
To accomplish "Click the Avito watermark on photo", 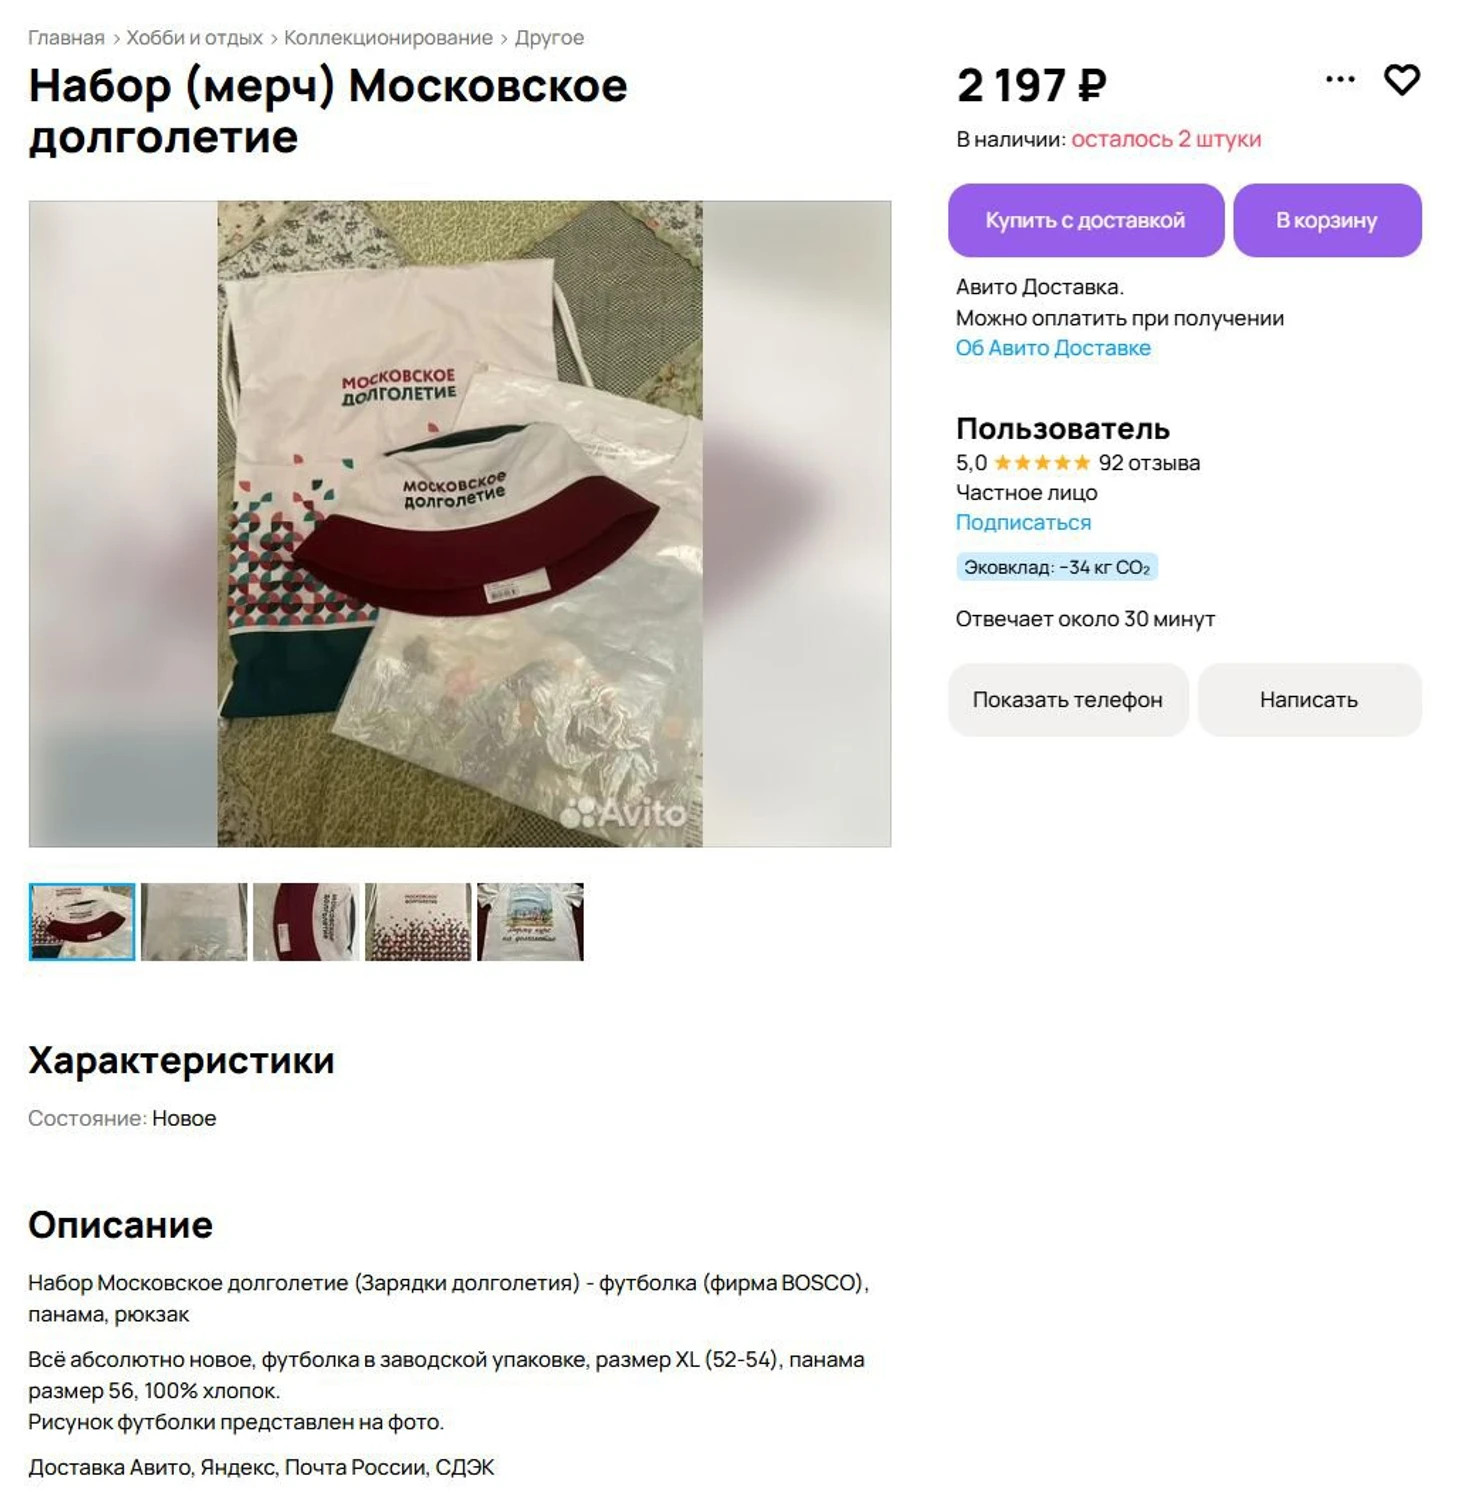I will pos(622,813).
